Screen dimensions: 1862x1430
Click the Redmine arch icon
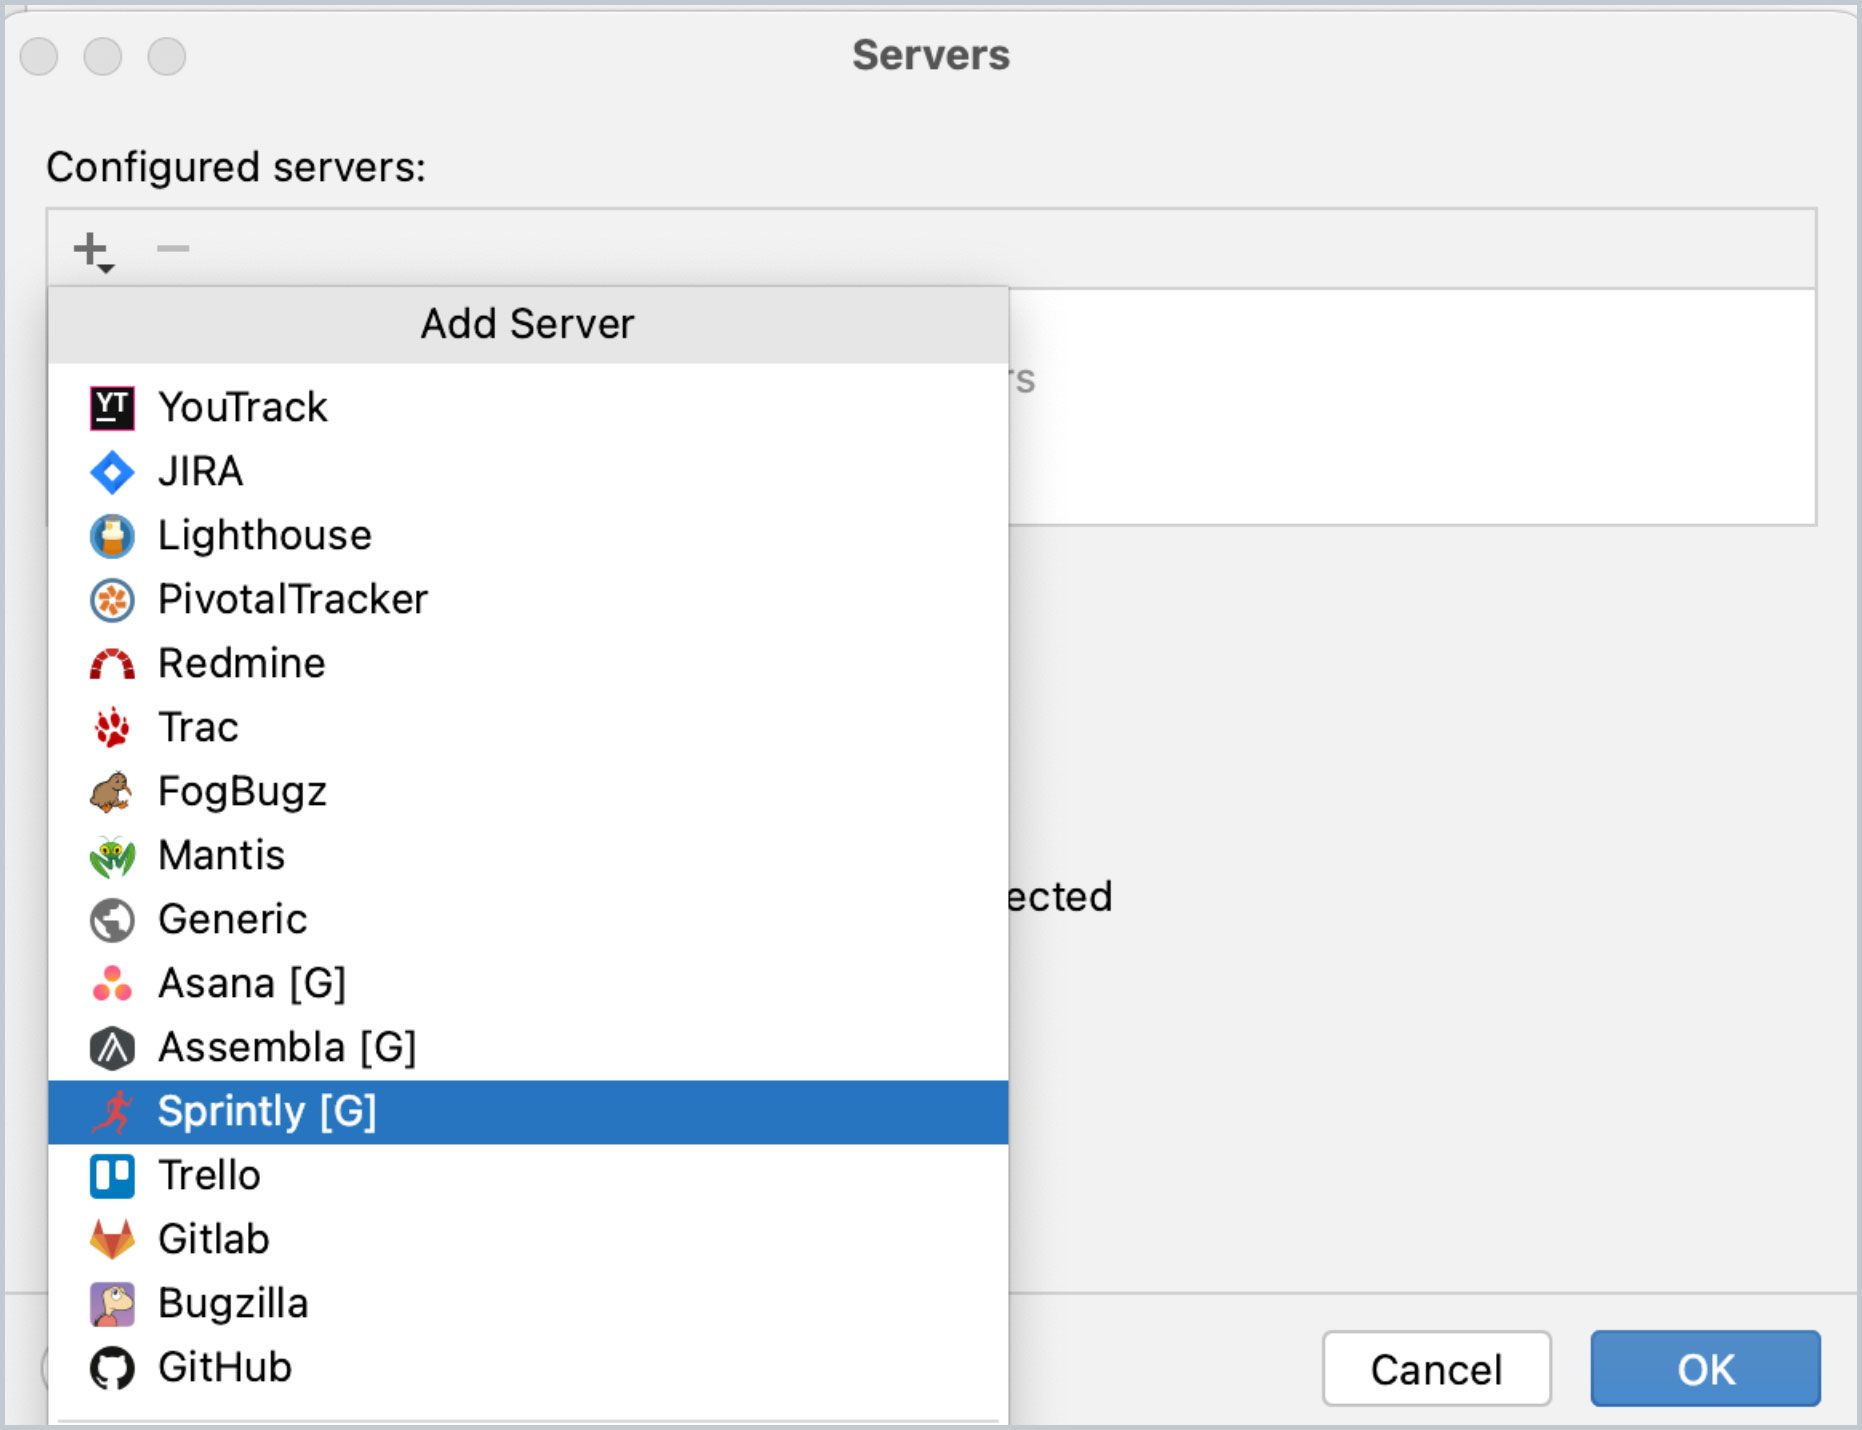tap(112, 664)
